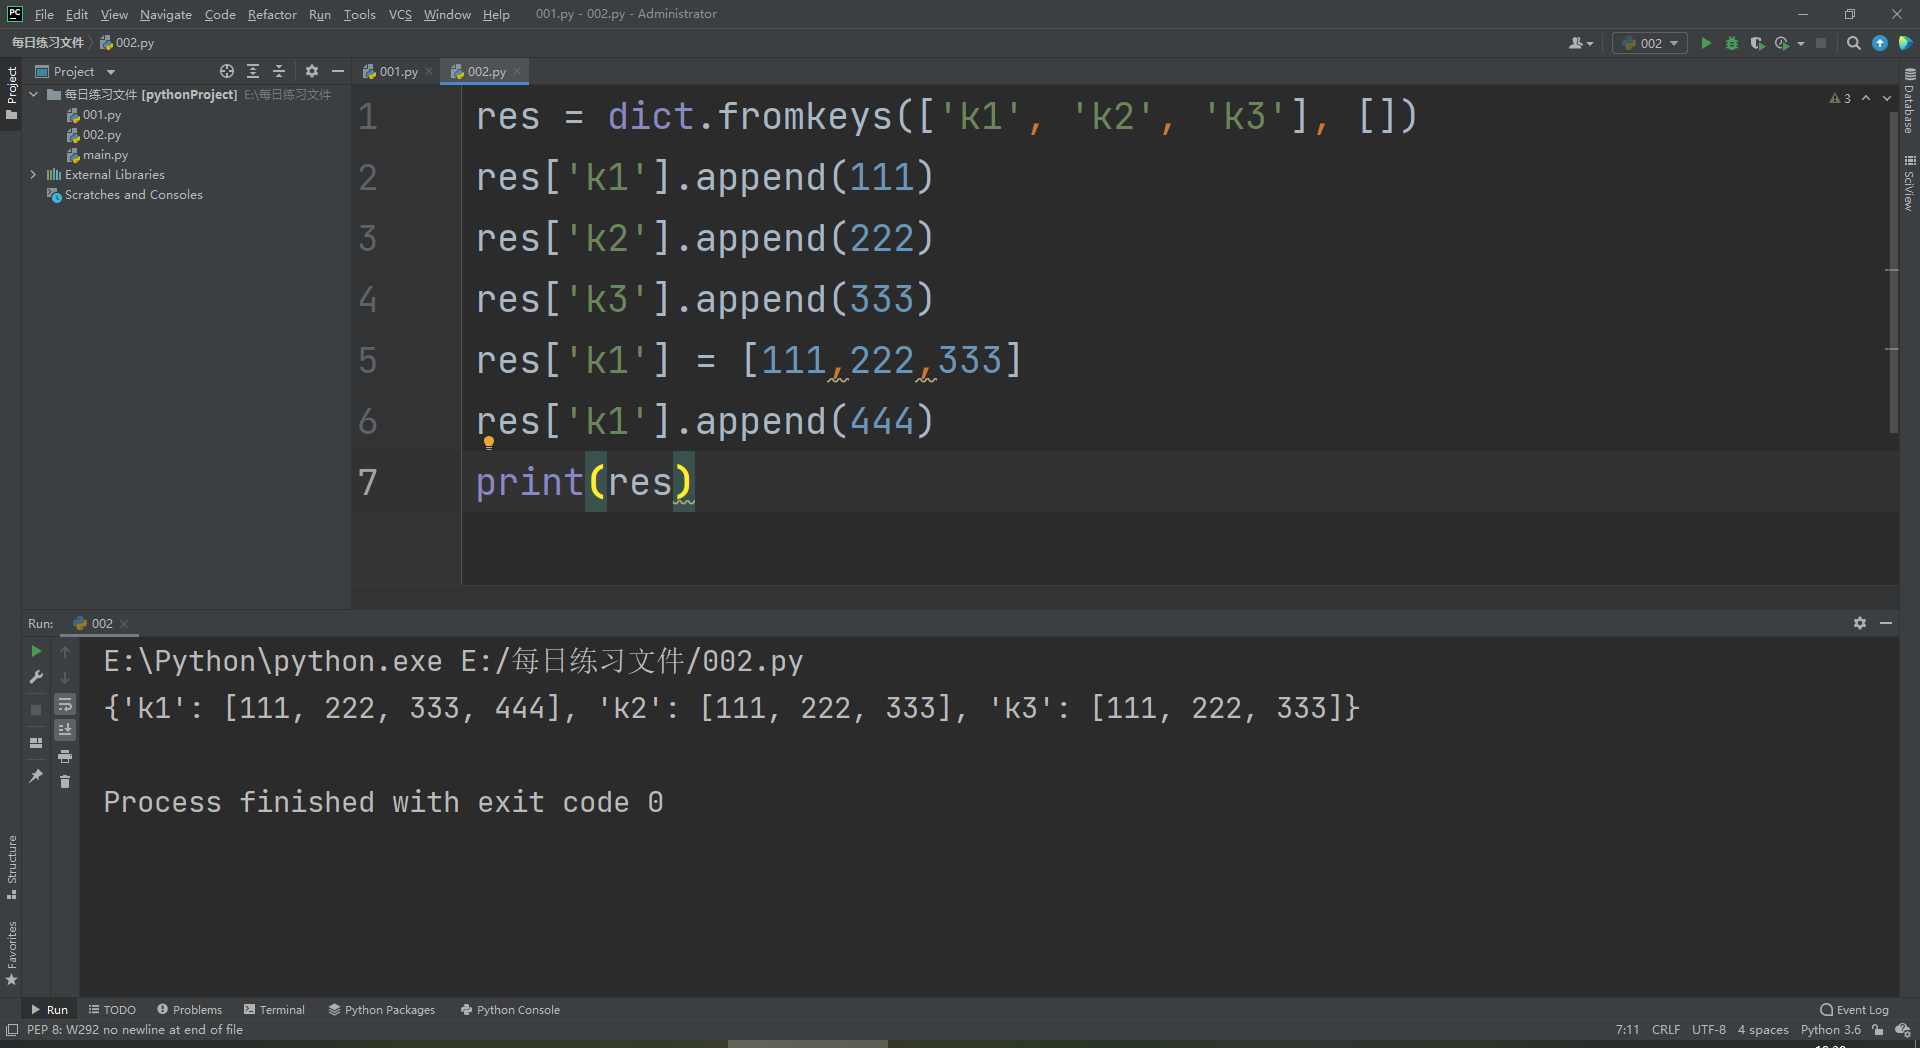Minimize the Run tool window
This screenshot has height=1048, width=1920.
(x=1886, y=623)
